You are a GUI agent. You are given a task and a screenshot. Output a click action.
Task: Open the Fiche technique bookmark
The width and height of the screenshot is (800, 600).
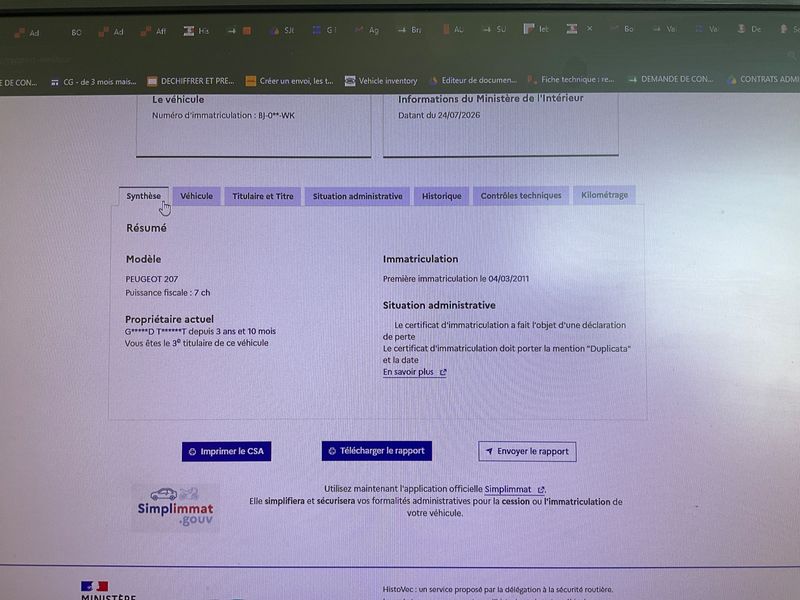[x=571, y=80]
